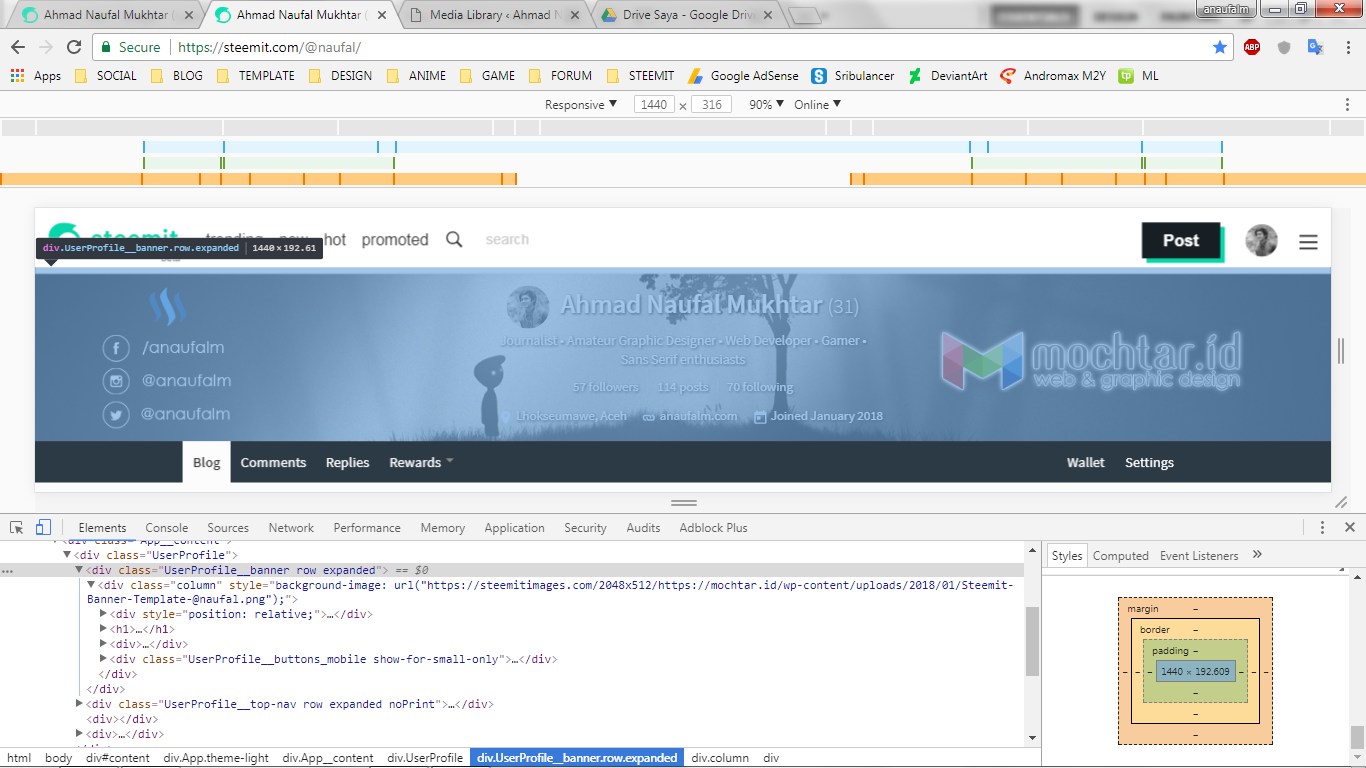Click the Elements panel vertical scrollbar
Viewport: 1366px width, 768px height.
1032,642
